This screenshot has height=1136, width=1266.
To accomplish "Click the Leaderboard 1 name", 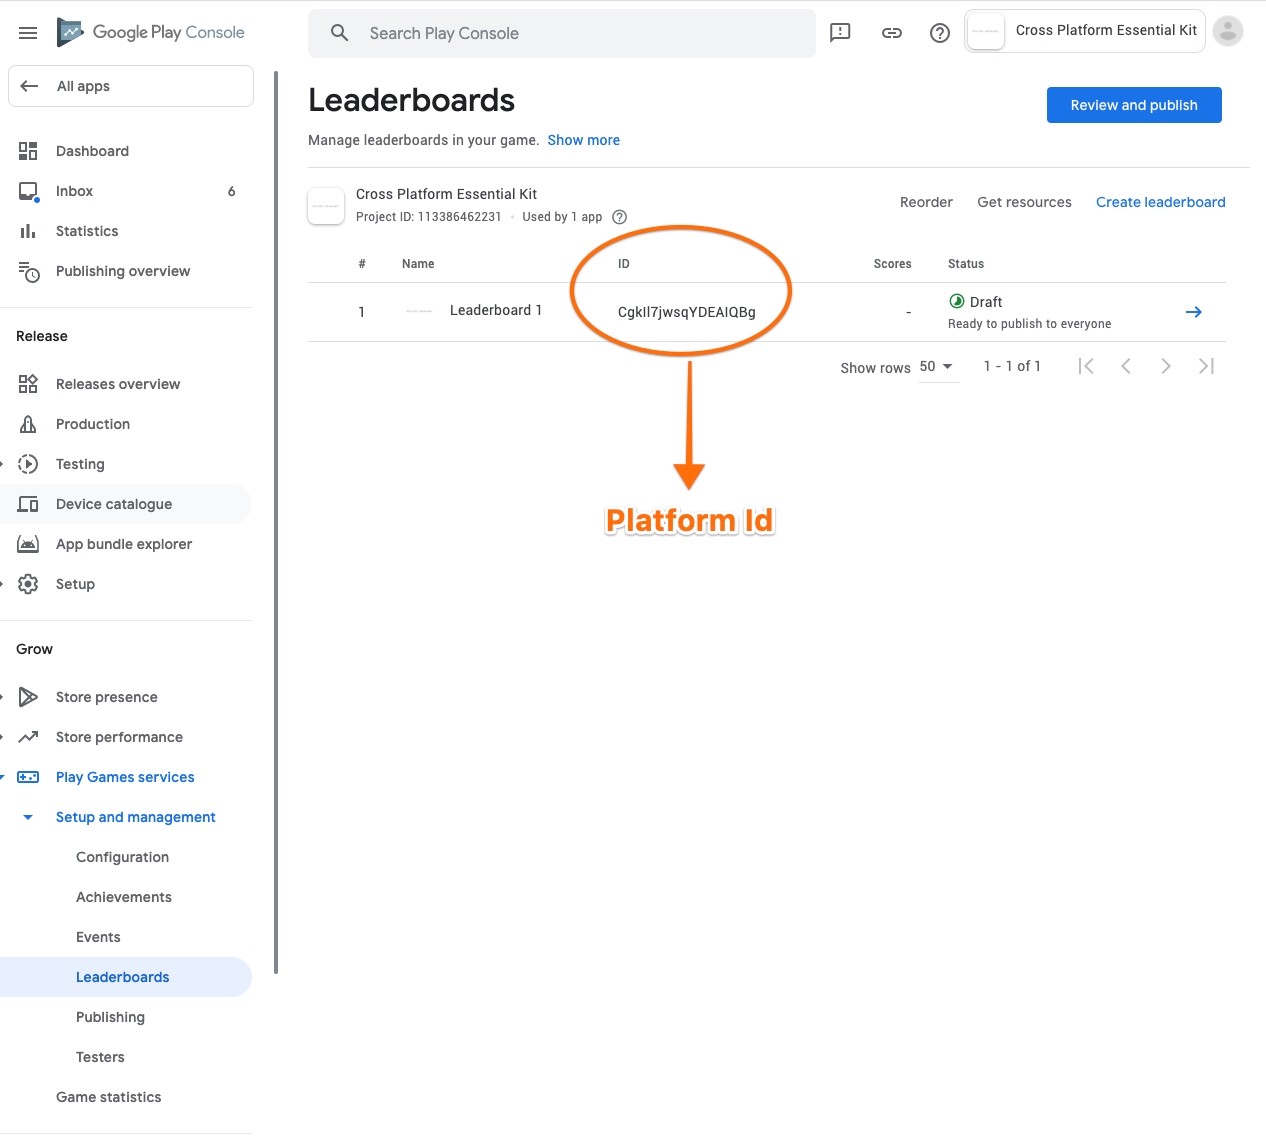I will pyautogui.click(x=496, y=310).
